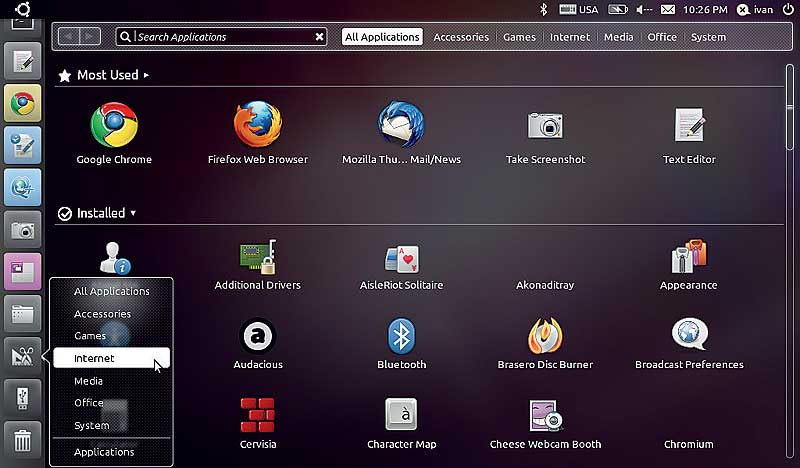Open the volume indicator
The image size is (800, 468).
point(644,9)
